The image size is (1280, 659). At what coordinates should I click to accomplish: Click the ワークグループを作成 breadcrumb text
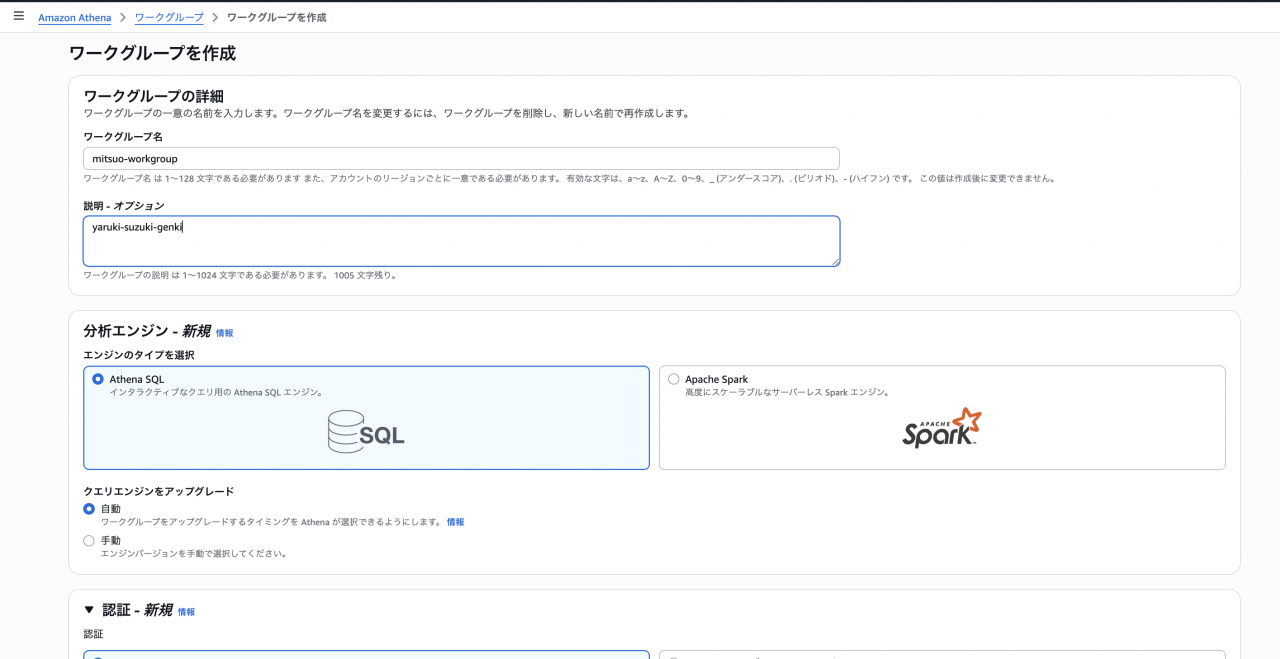tap(277, 18)
